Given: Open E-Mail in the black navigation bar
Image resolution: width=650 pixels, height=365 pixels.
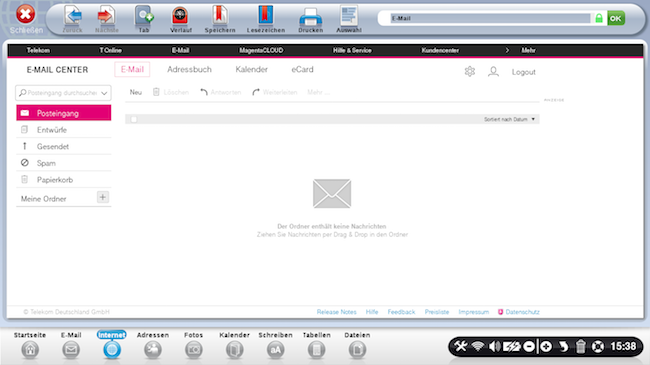Looking at the screenshot, I should coord(180,50).
